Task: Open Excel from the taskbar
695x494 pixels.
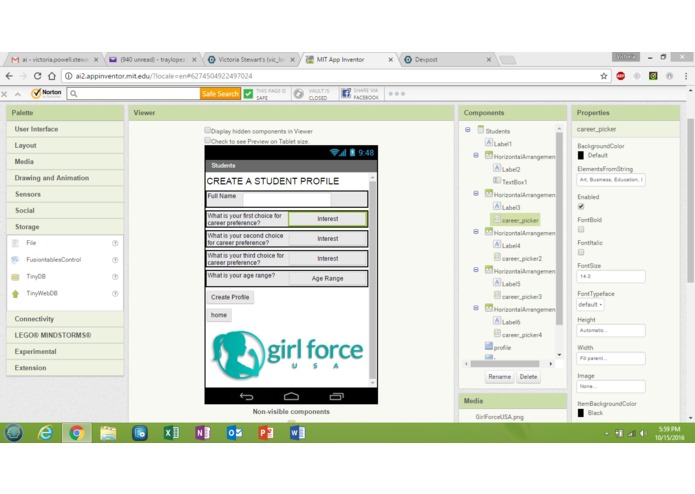Action: [x=171, y=433]
